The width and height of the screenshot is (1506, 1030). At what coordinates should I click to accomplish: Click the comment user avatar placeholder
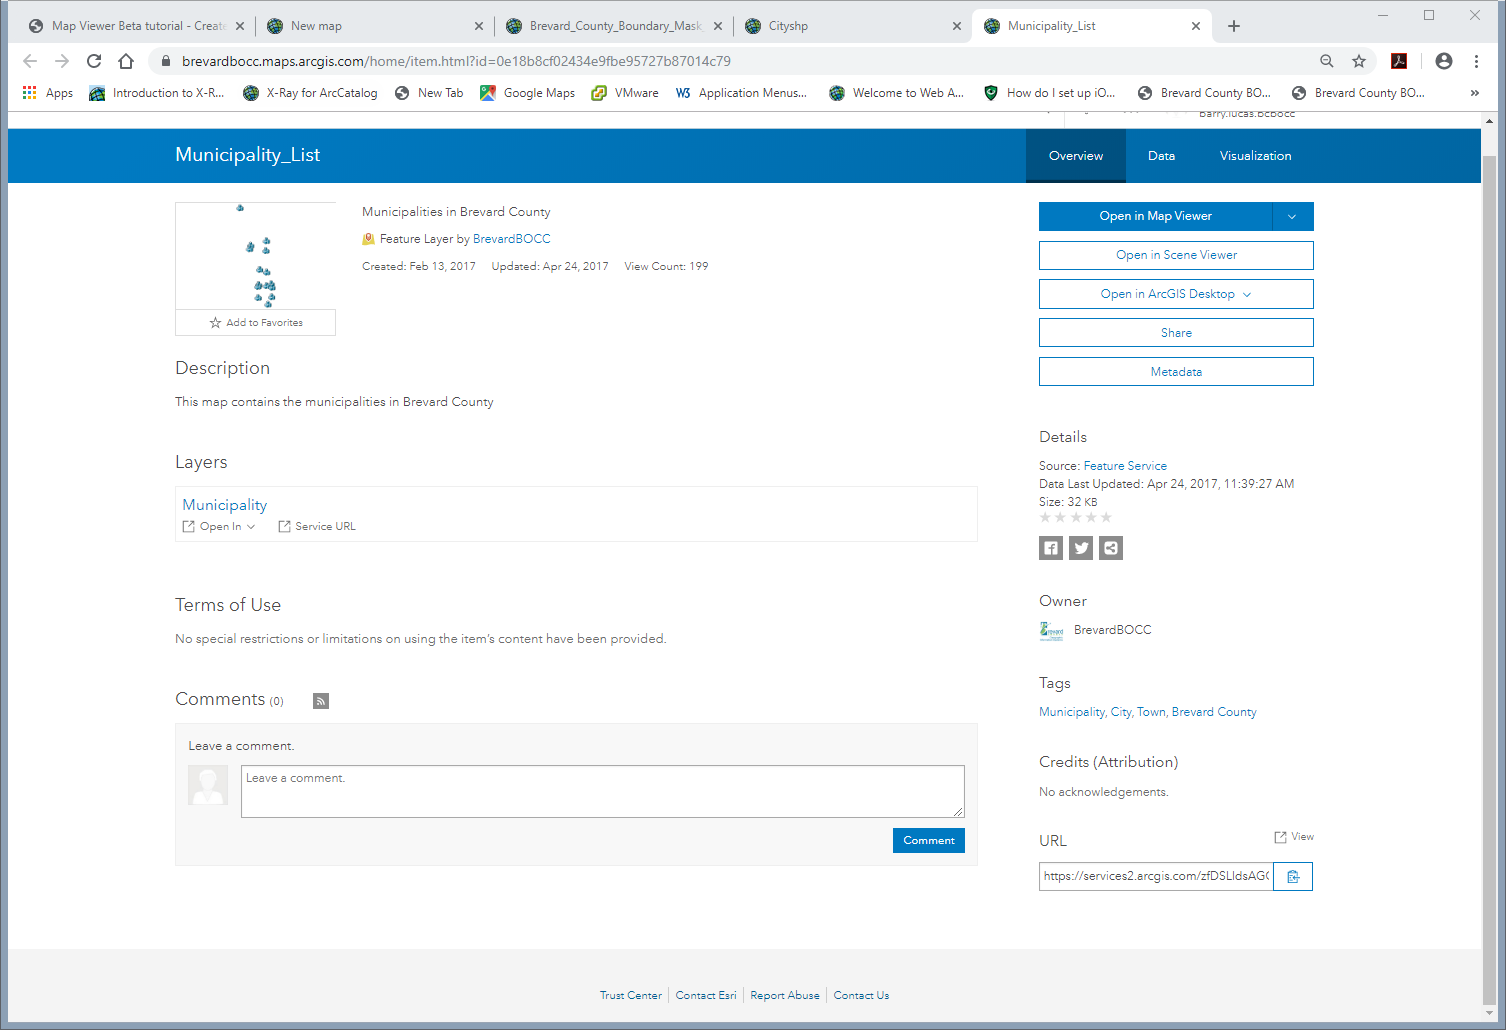pos(208,785)
